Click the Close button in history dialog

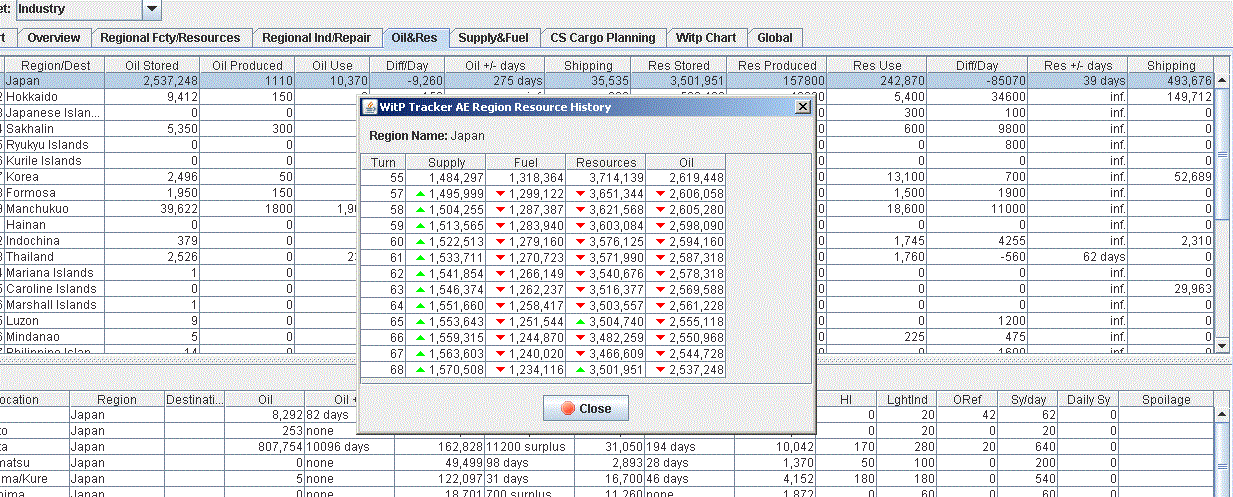coord(586,408)
